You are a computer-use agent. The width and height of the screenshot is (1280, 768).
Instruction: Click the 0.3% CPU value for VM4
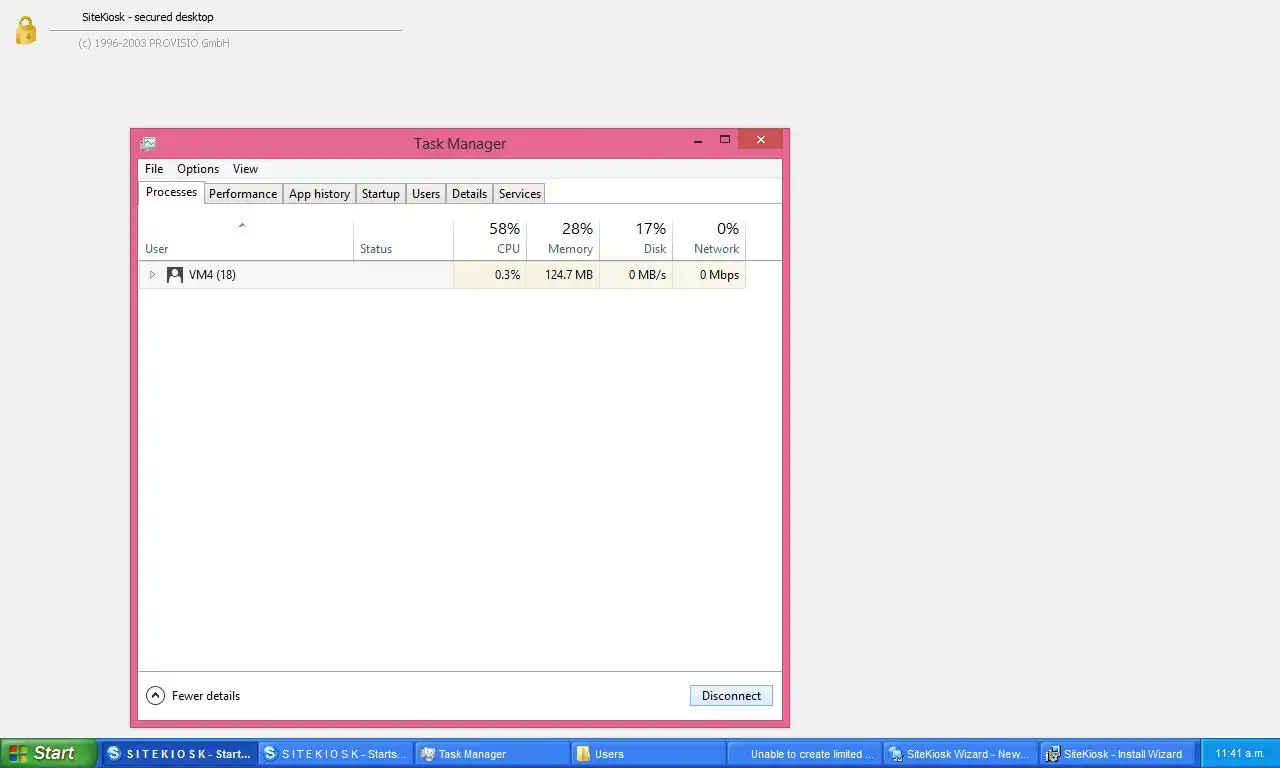click(x=507, y=275)
